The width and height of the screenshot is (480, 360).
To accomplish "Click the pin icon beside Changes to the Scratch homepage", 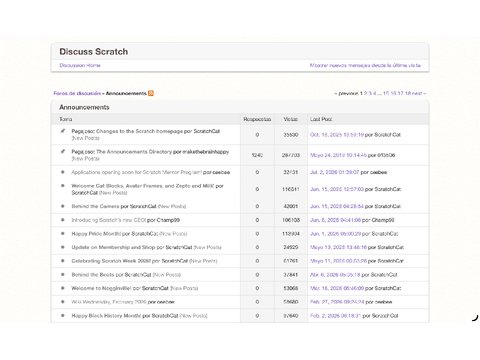I will point(62,131).
